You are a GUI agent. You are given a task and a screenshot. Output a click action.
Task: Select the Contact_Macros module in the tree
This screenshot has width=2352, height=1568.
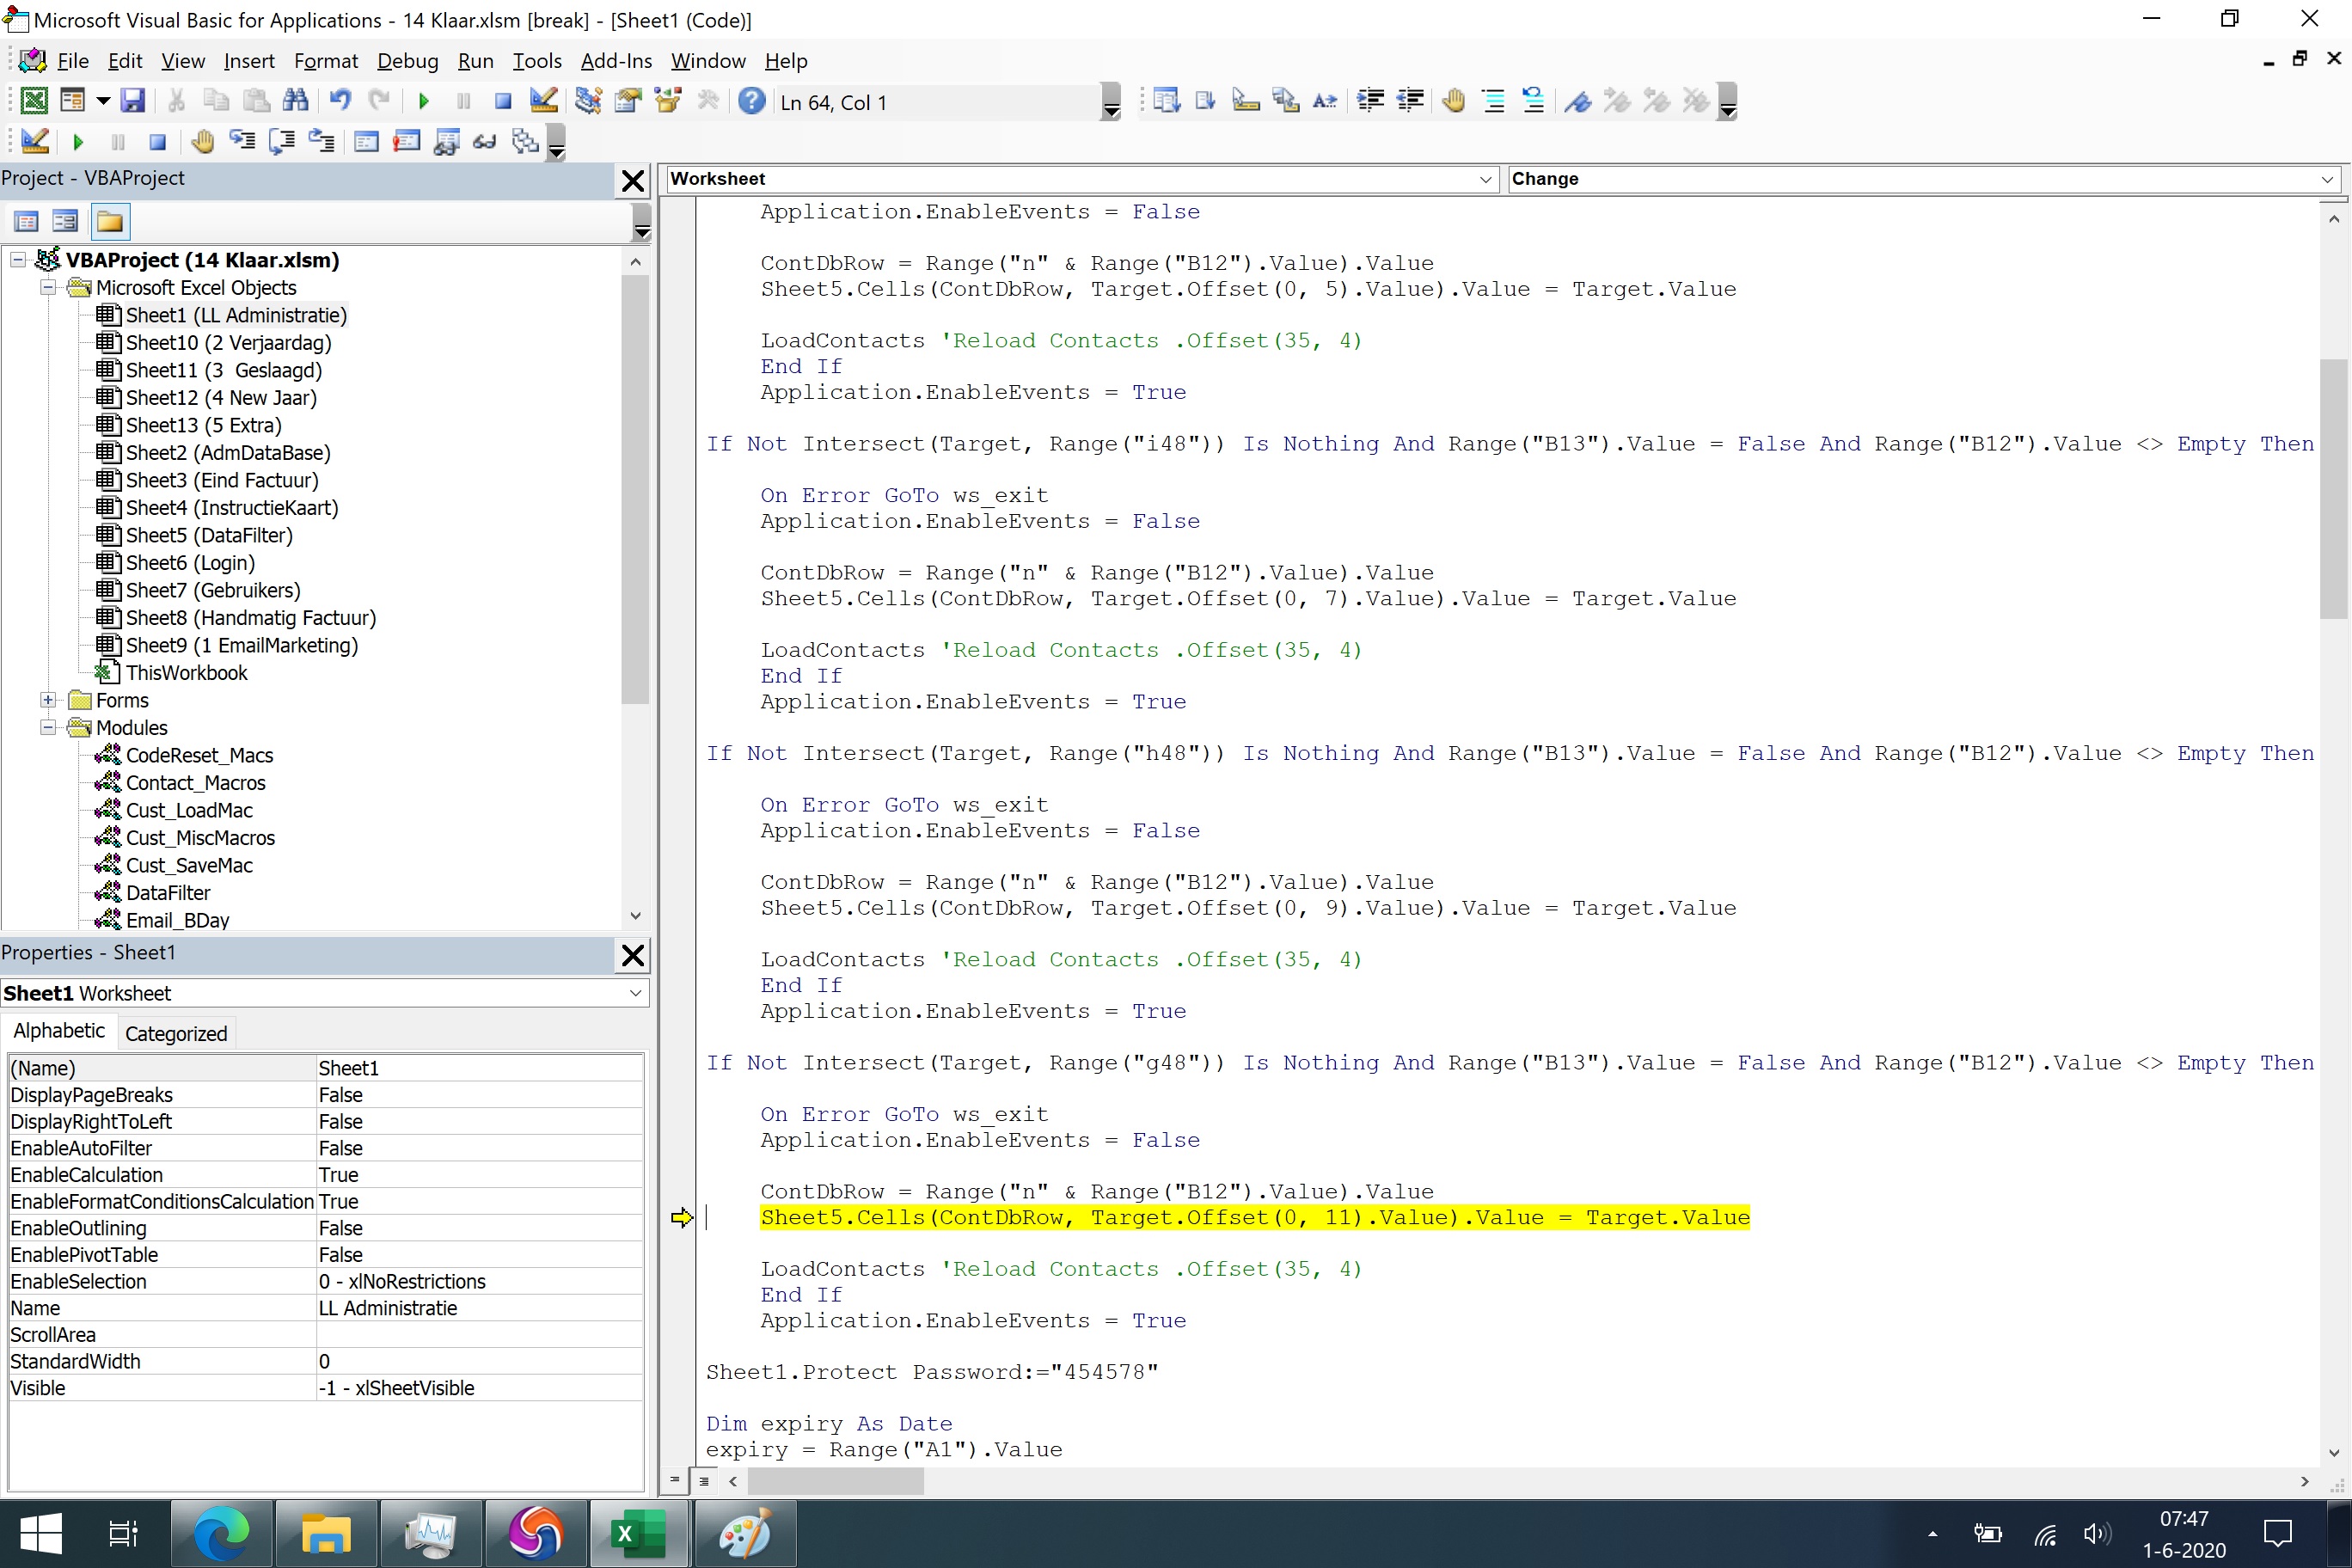tap(195, 783)
